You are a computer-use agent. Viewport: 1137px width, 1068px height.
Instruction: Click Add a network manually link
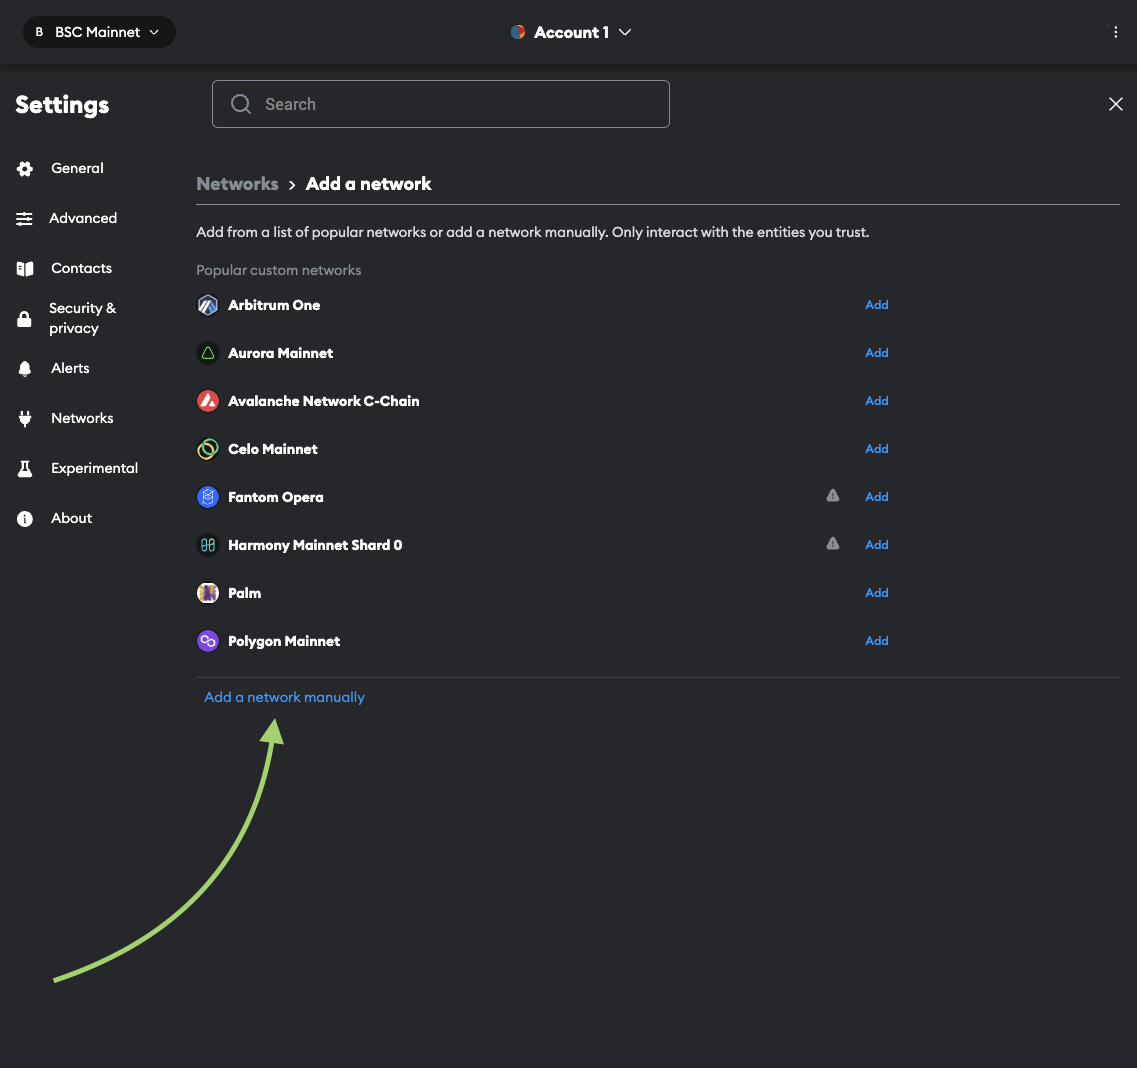(284, 697)
